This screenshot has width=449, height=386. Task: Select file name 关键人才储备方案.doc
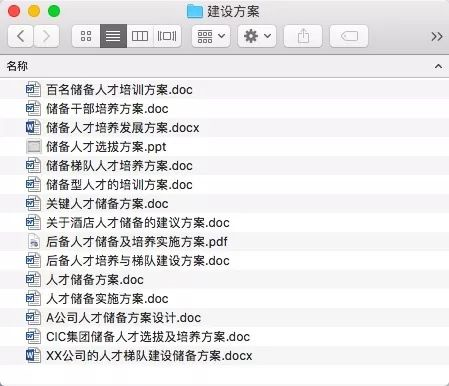click(107, 204)
